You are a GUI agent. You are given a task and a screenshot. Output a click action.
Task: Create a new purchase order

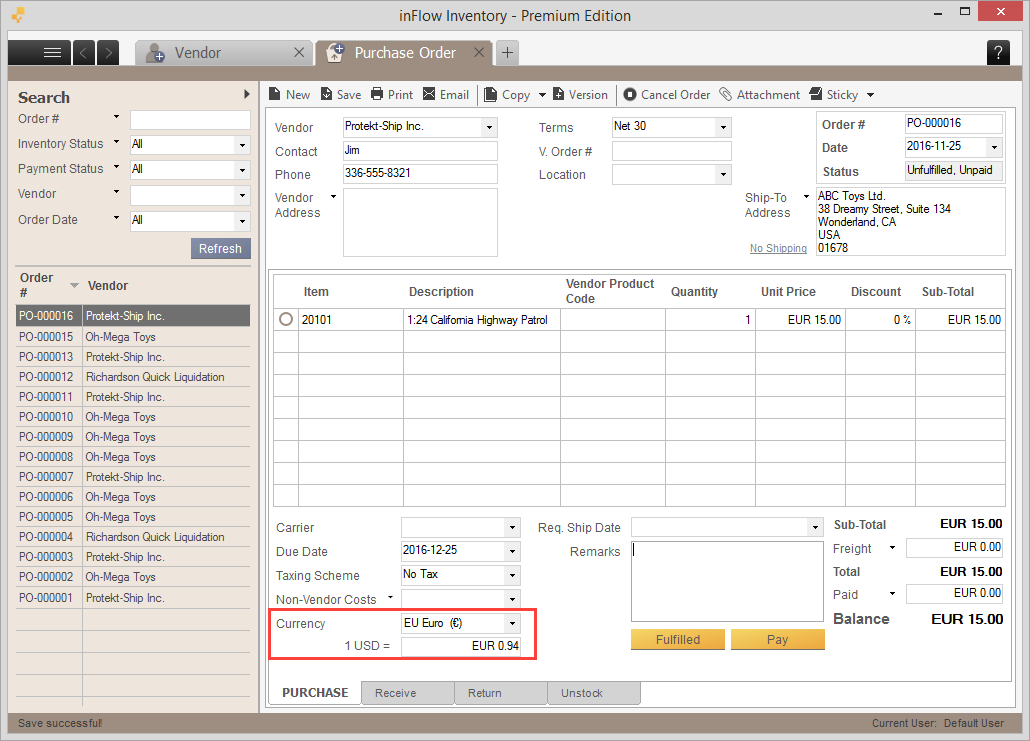(x=289, y=95)
